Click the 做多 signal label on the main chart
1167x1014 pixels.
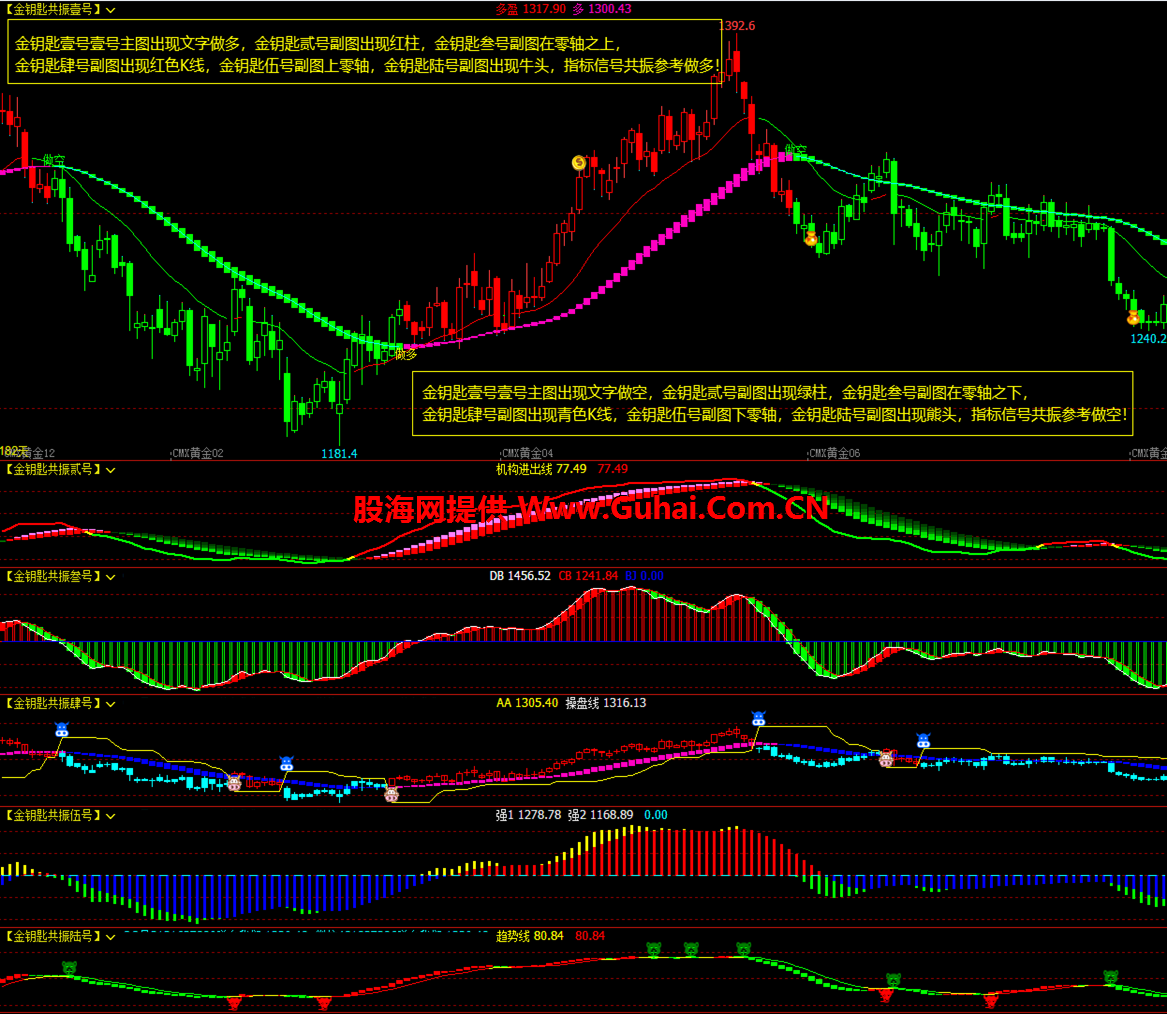406,353
